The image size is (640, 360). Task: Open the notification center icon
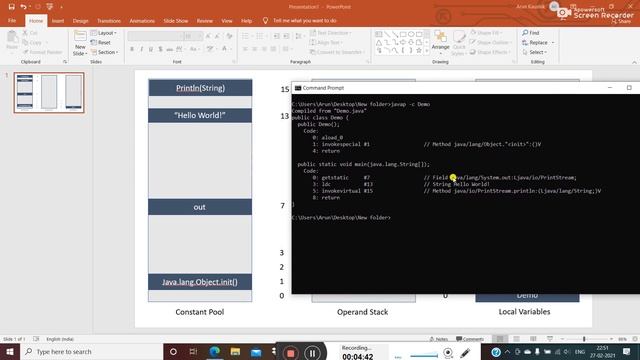[x=627, y=351]
